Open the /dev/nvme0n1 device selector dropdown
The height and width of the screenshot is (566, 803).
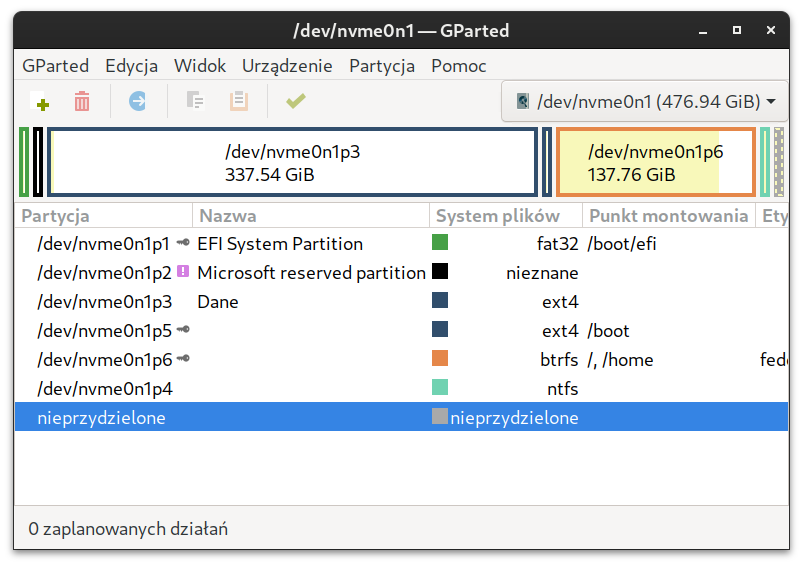pyautogui.click(x=647, y=101)
